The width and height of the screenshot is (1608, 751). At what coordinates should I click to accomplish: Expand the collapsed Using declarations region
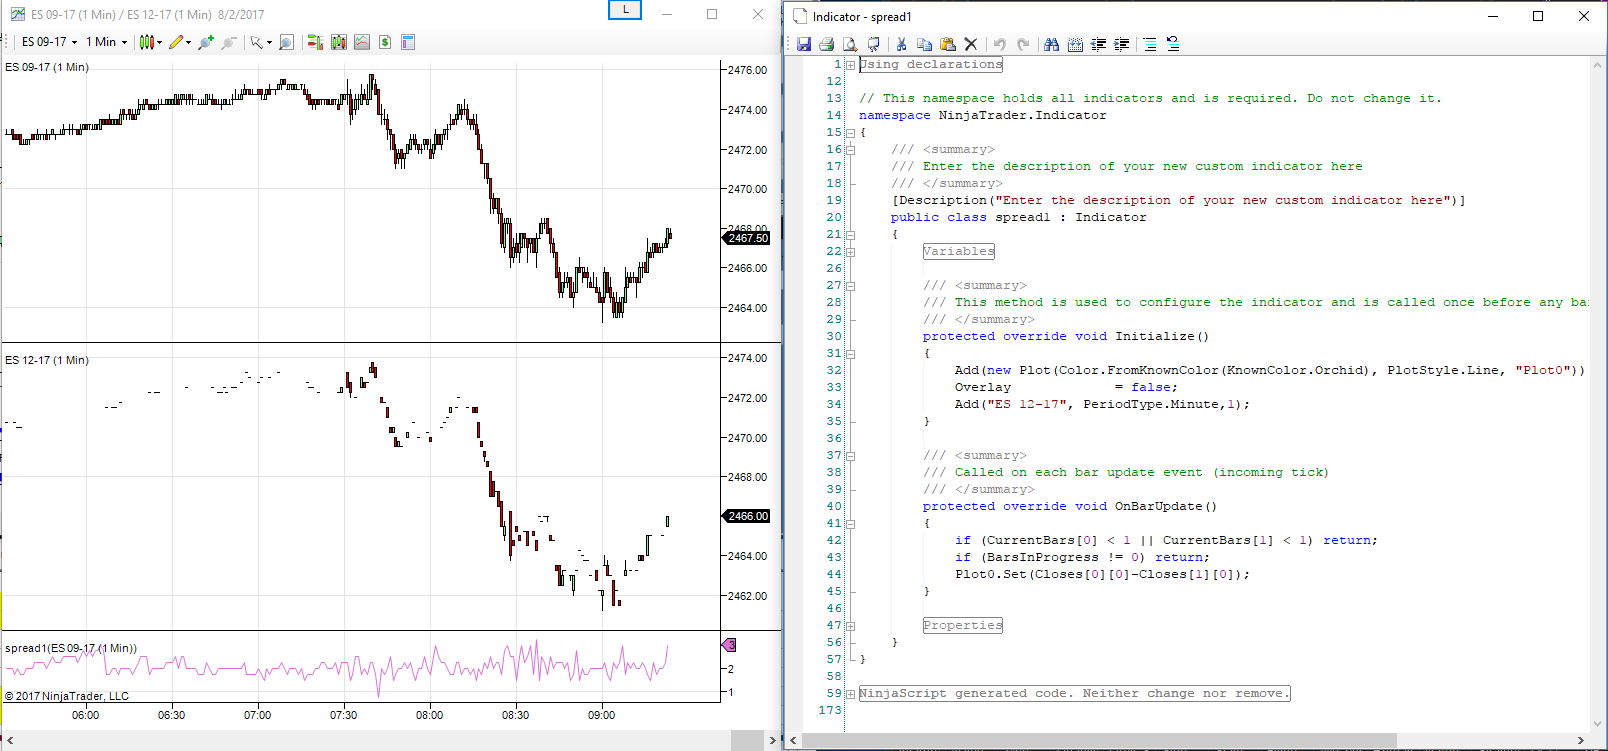(x=850, y=65)
